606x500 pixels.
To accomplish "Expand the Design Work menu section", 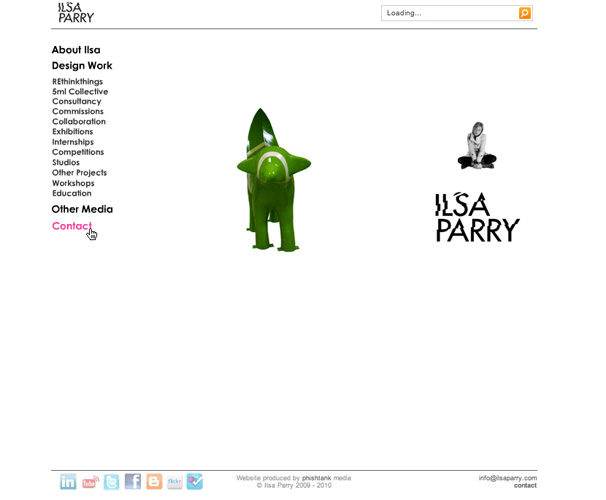I will pyautogui.click(x=82, y=66).
